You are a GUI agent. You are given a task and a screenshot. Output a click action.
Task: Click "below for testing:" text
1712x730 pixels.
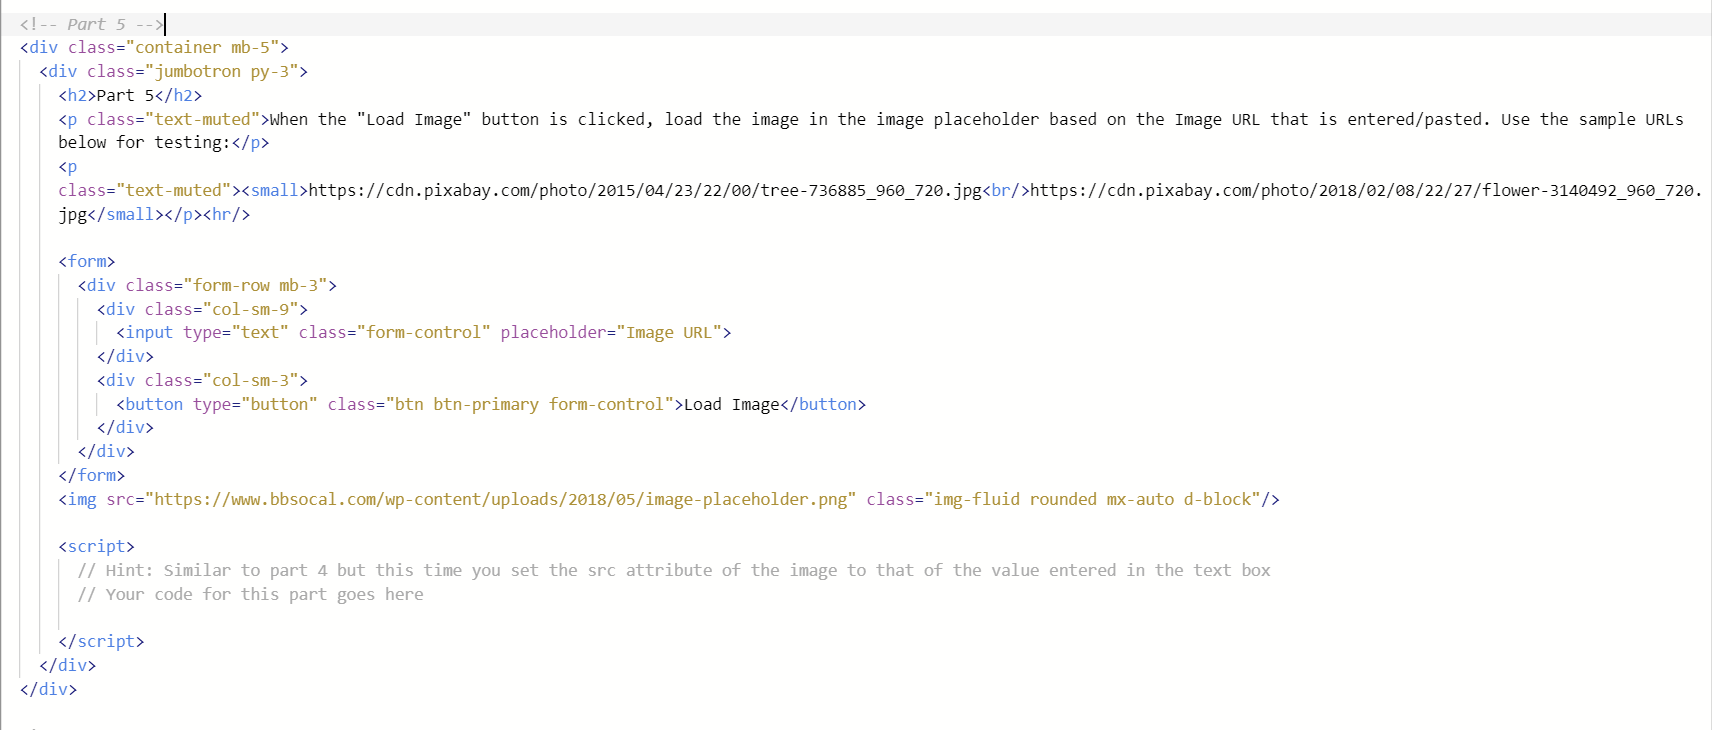click(145, 142)
